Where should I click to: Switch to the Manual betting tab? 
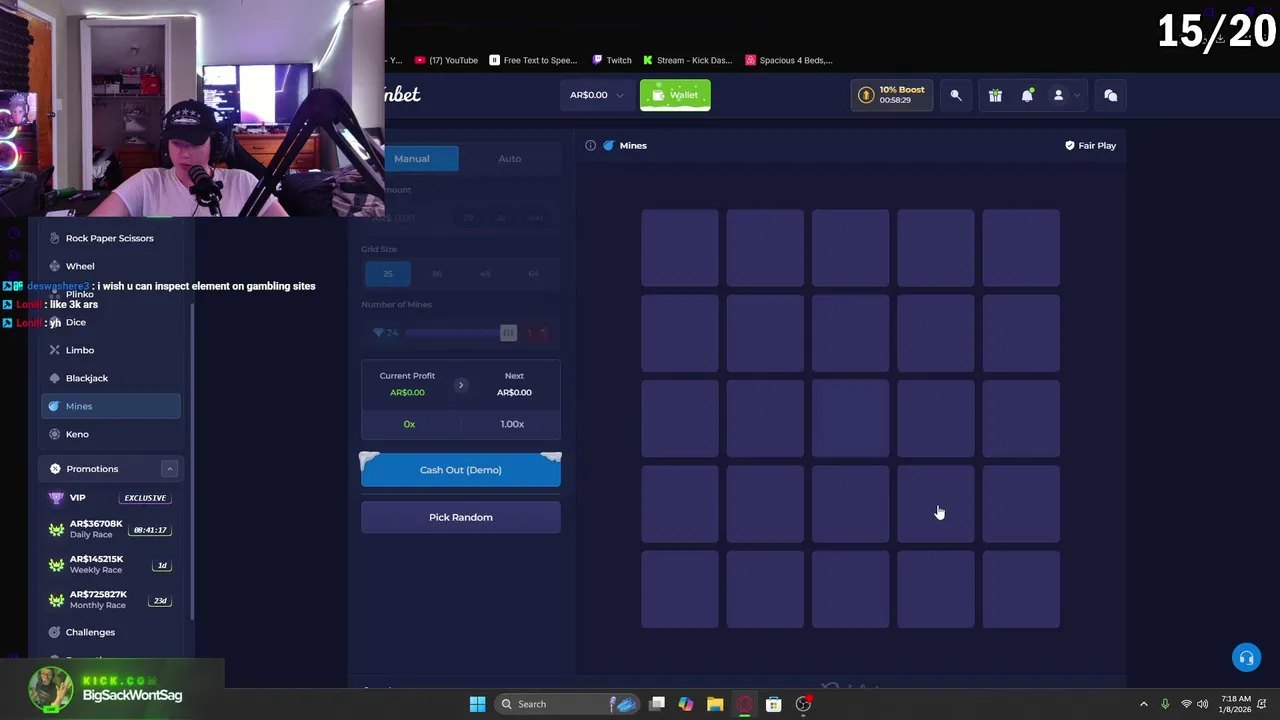point(411,158)
